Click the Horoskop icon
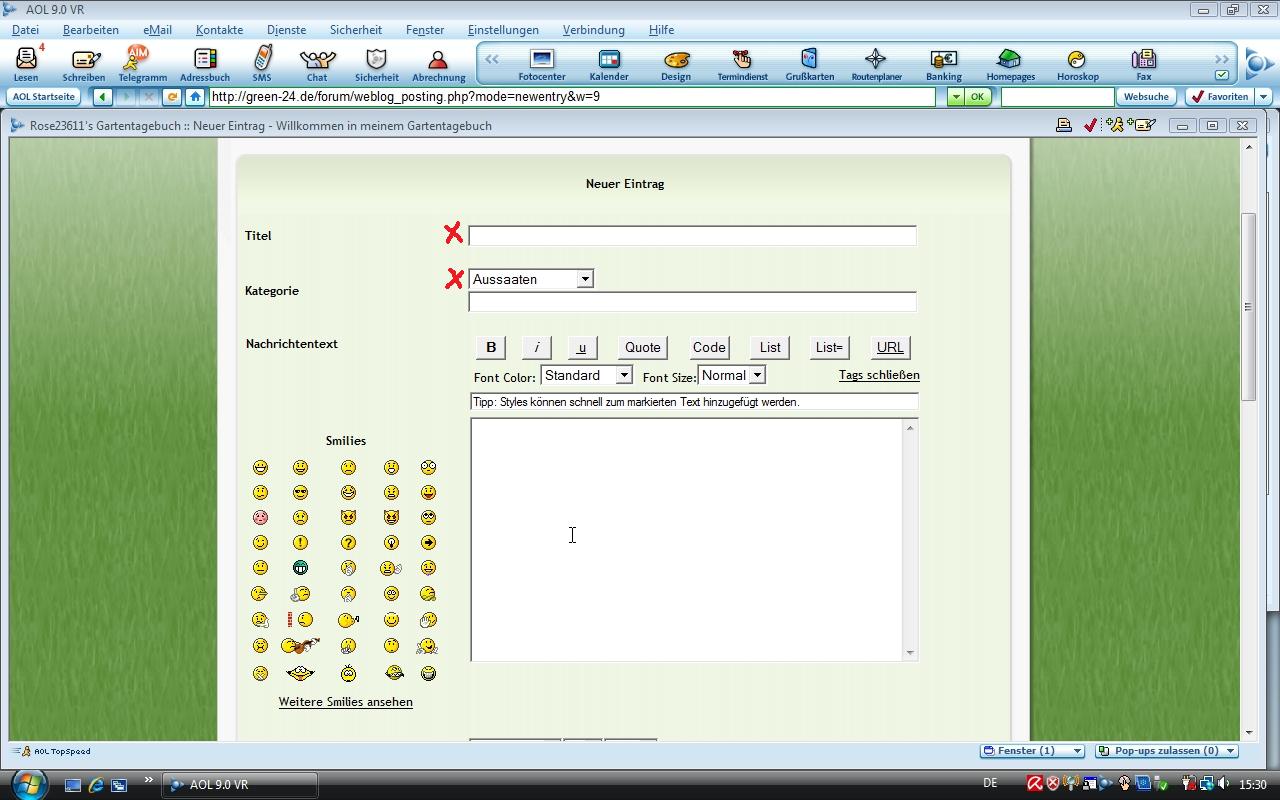The height and width of the screenshot is (800, 1280). [x=1077, y=62]
